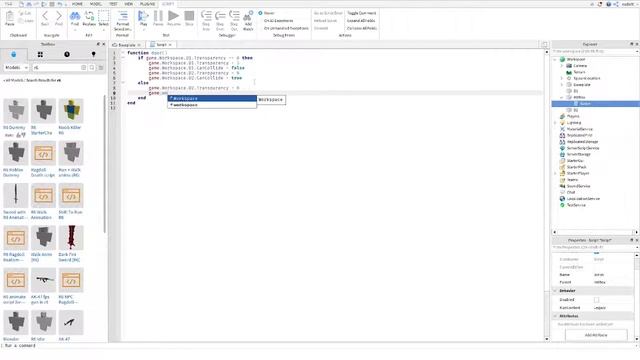Close the Script document tab
The image size is (640, 360).
[170, 44]
